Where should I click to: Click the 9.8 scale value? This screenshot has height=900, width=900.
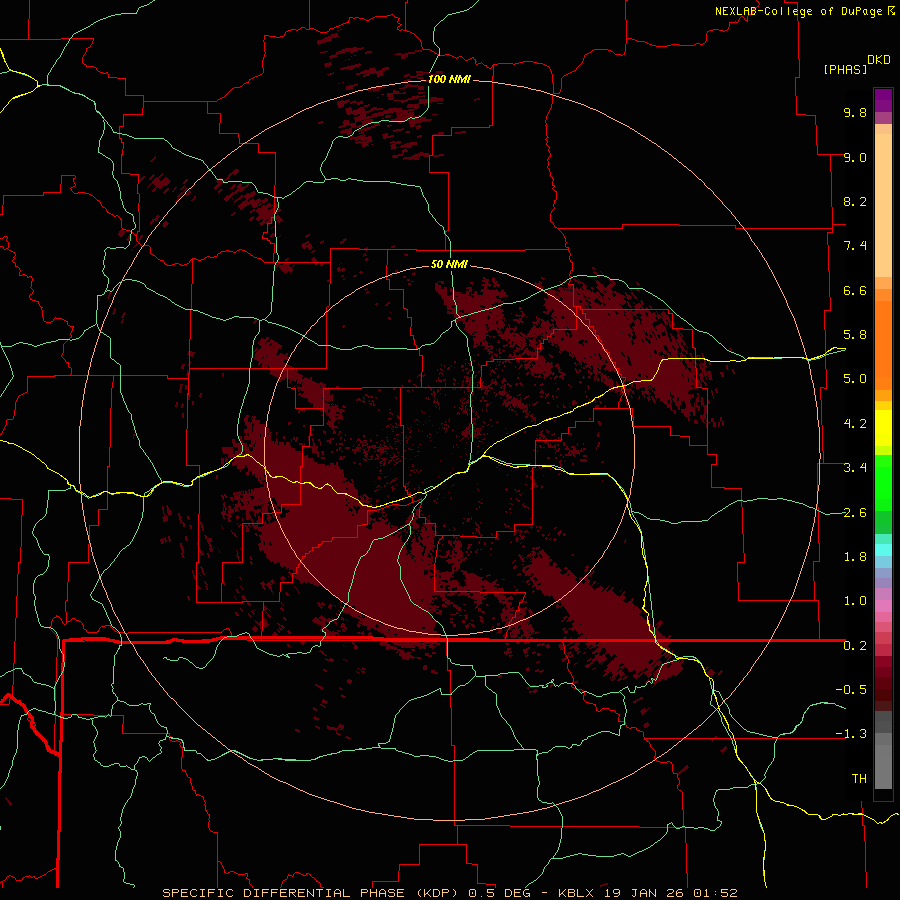855,112
